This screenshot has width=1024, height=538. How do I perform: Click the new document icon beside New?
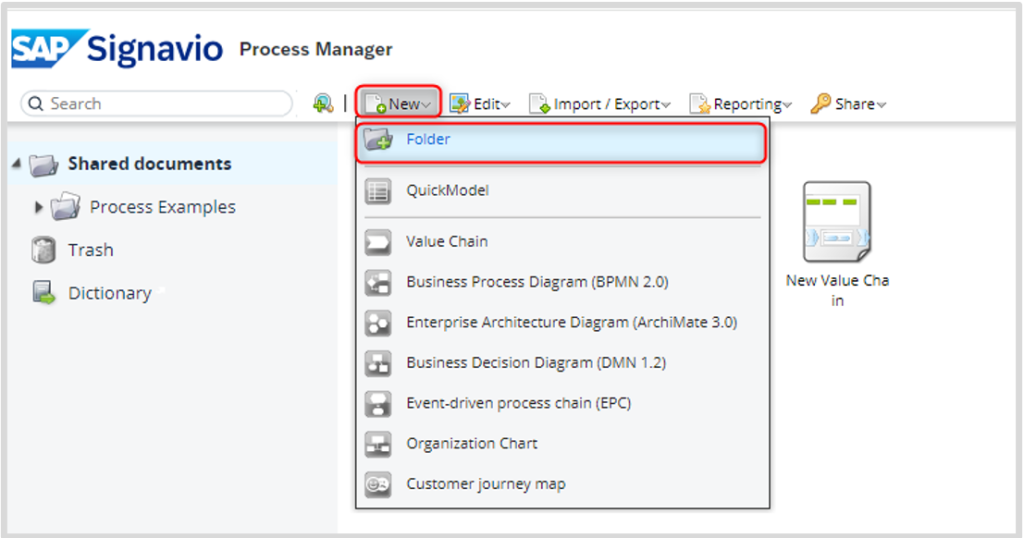click(x=376, y=104)
